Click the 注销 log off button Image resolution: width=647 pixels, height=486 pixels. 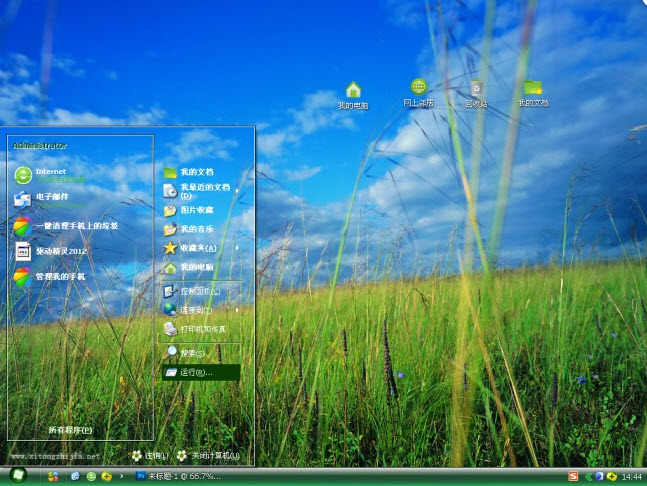pos(151,456)
